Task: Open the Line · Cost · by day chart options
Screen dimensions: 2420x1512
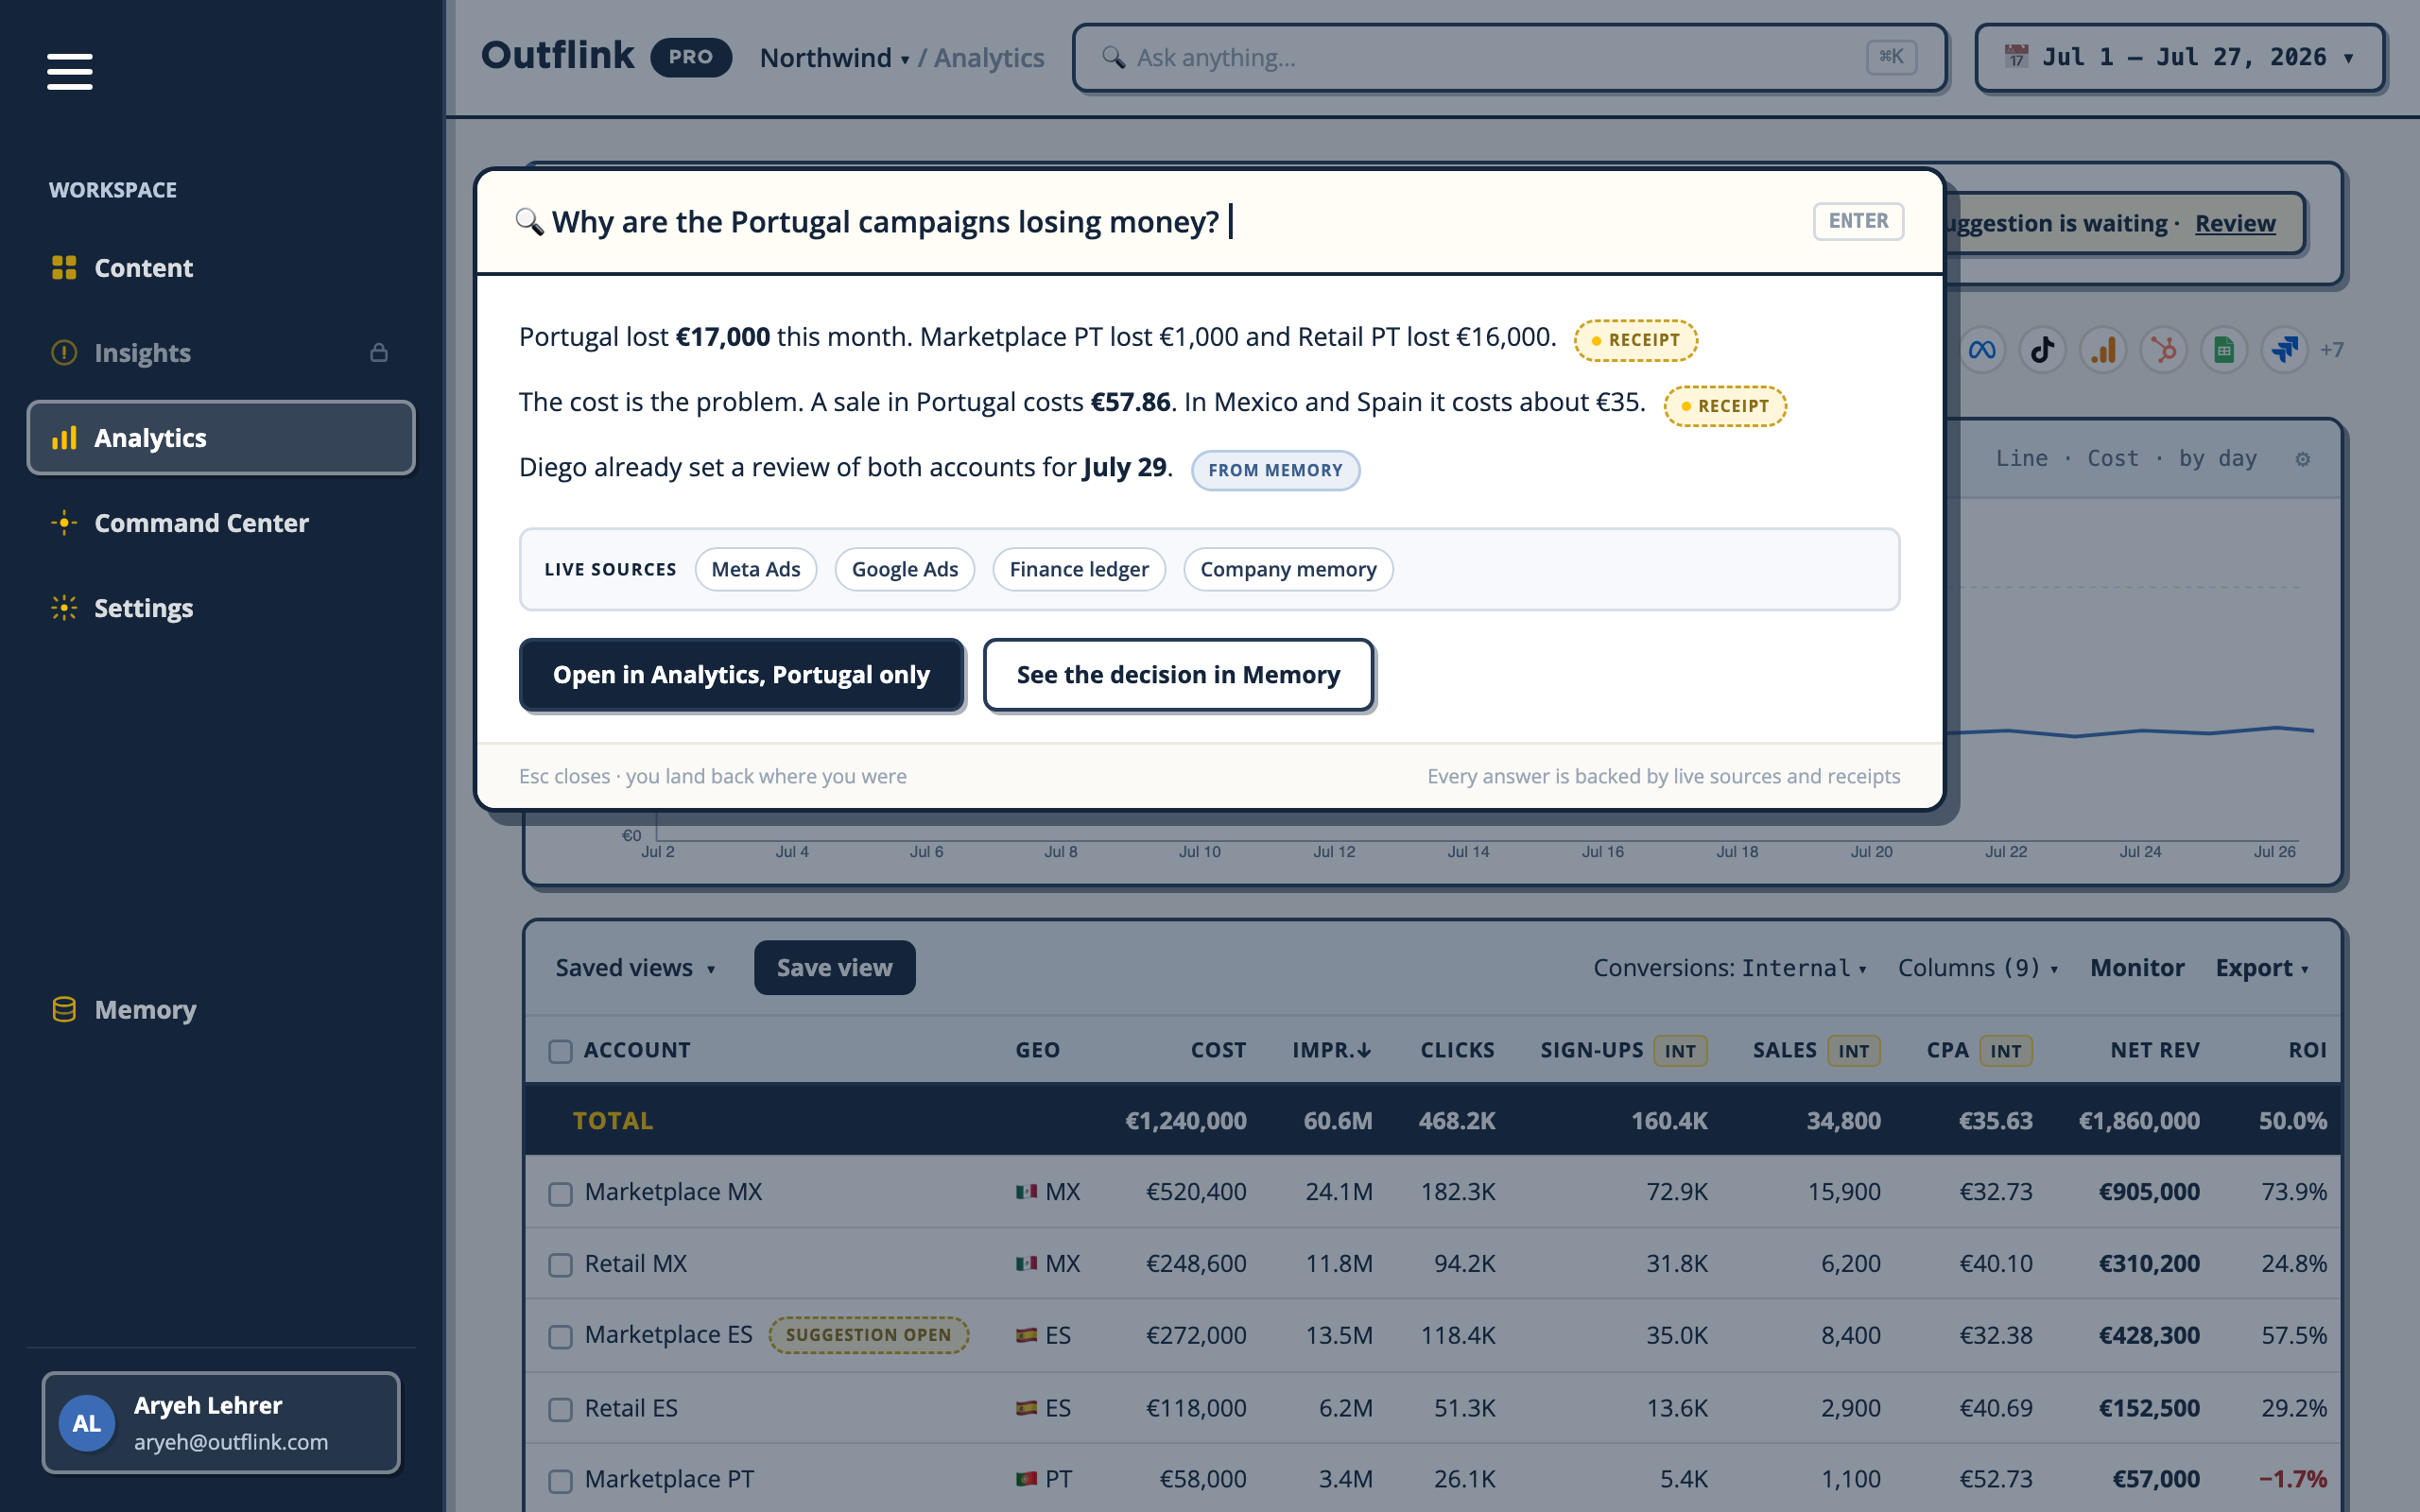Action: [x=2126, y=459]
